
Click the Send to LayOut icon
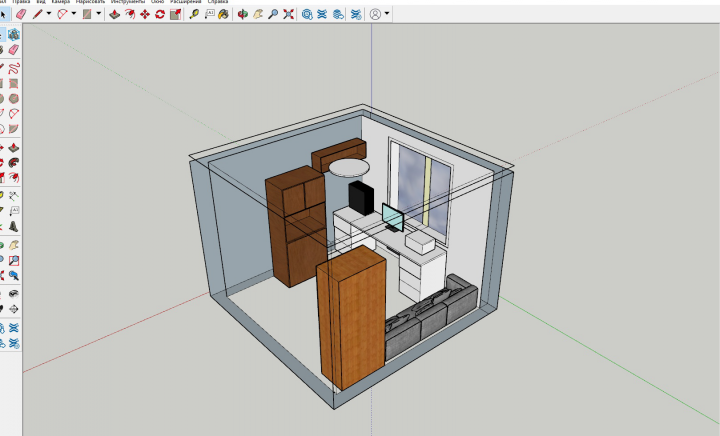(338, 14)
